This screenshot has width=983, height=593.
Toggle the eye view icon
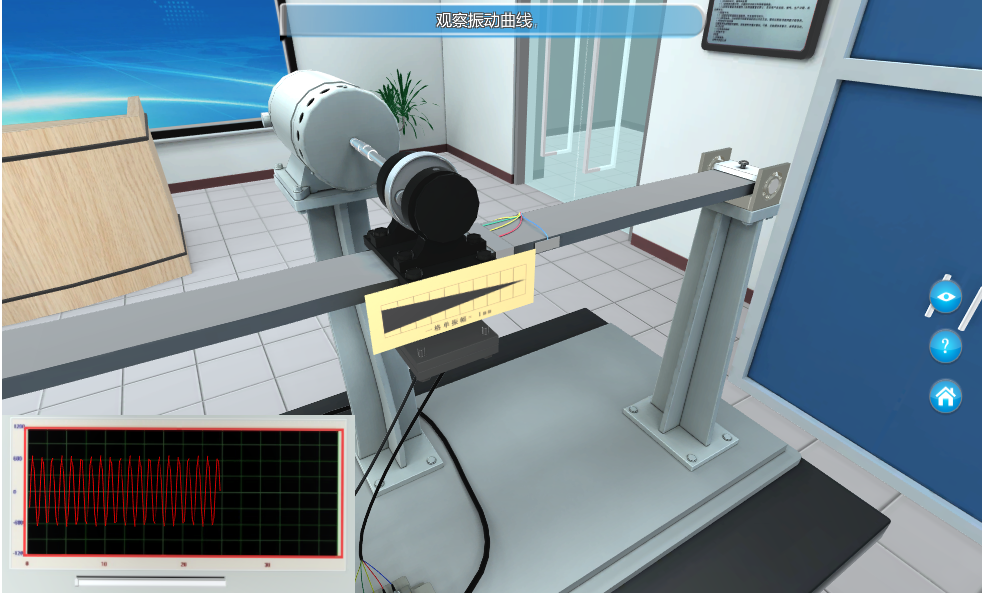pyautogui.click(x=945, y=297)
